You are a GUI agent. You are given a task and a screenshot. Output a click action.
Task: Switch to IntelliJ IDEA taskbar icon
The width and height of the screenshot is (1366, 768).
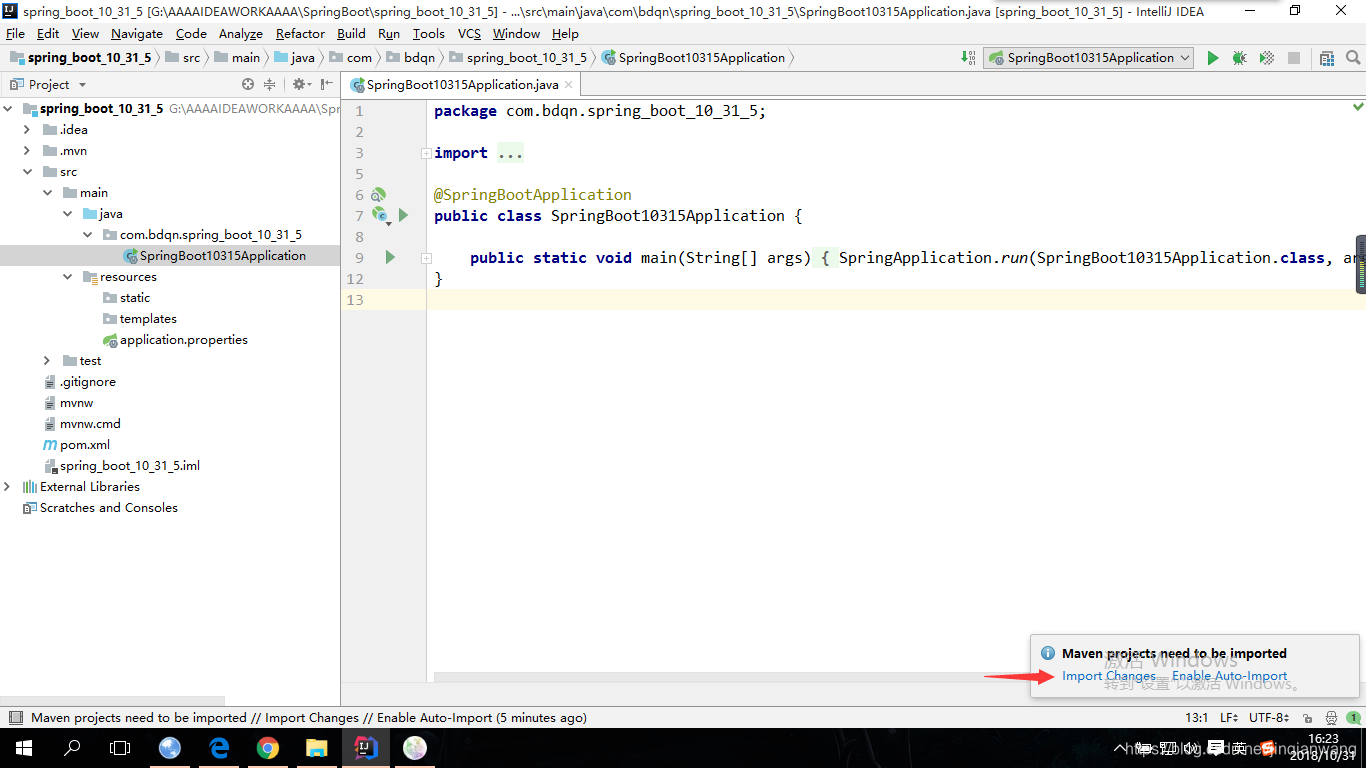coord(365,747)
